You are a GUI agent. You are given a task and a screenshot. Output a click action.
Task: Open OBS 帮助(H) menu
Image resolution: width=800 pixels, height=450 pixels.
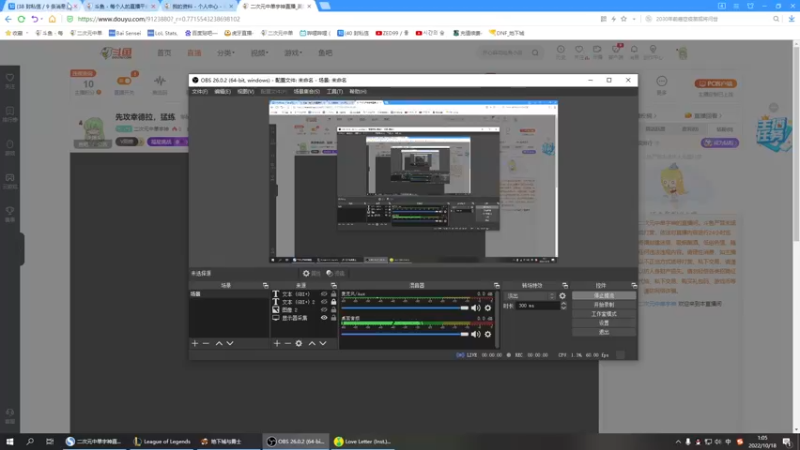[x=358, y=92]
